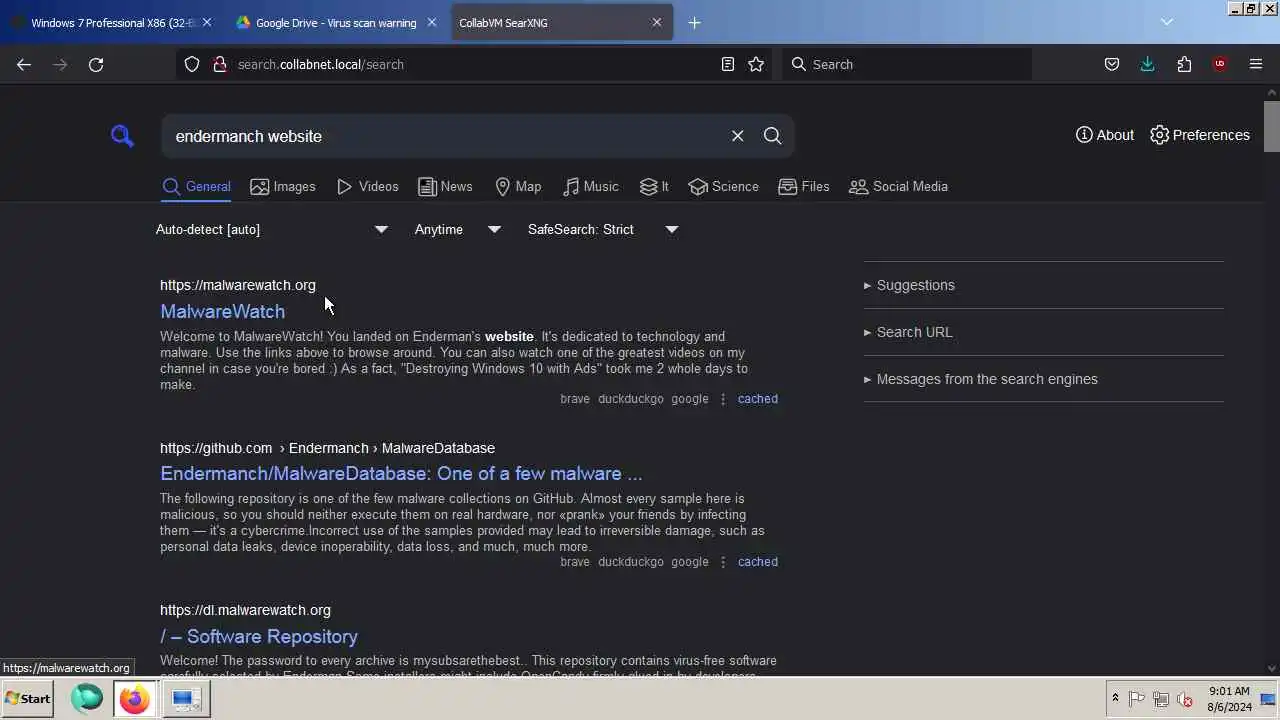Expand Messages from the search engines
The image size is (1280, 720).
pos(981,379)
